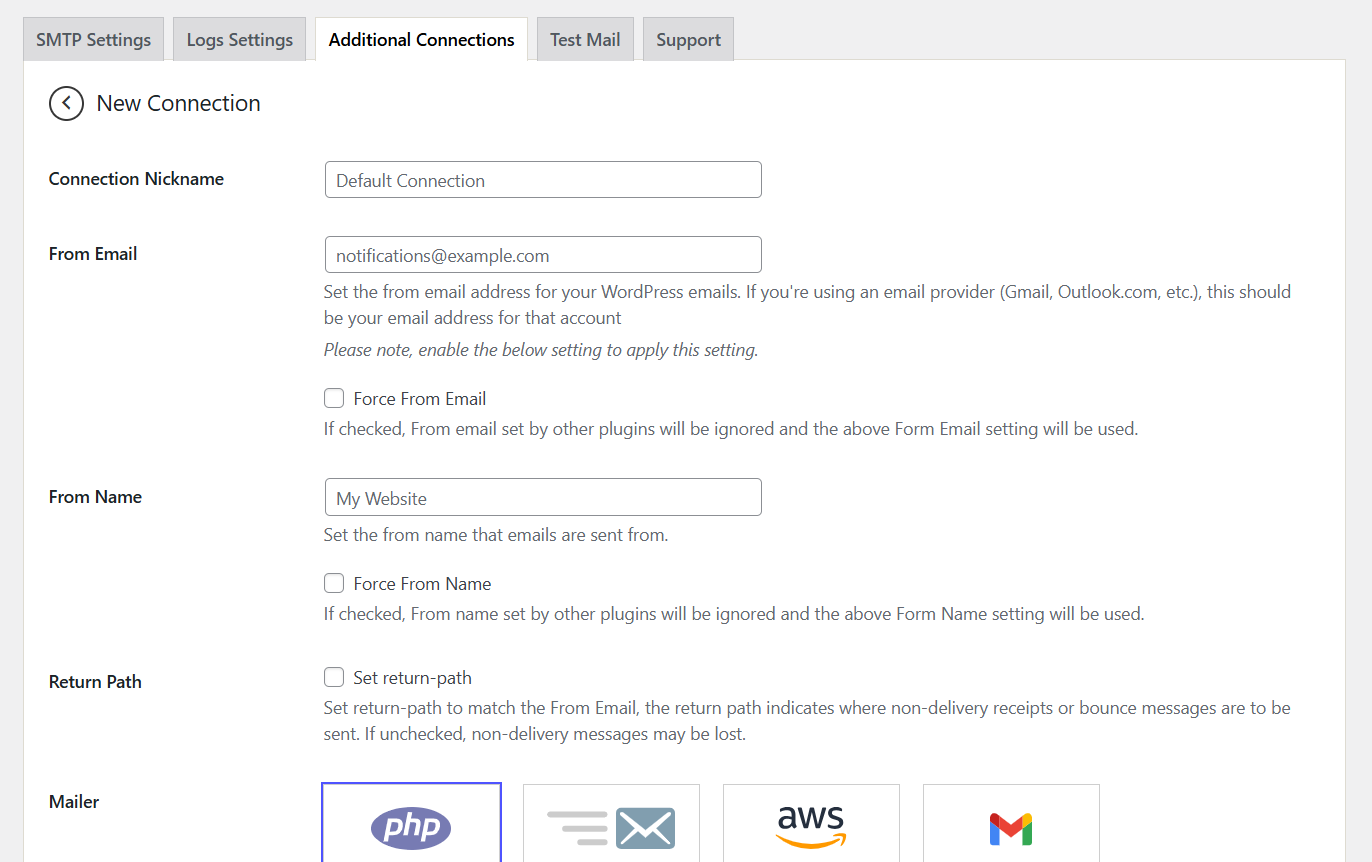
Task: Click the Connection Nickname label text
Action: (x=136, y=179)
